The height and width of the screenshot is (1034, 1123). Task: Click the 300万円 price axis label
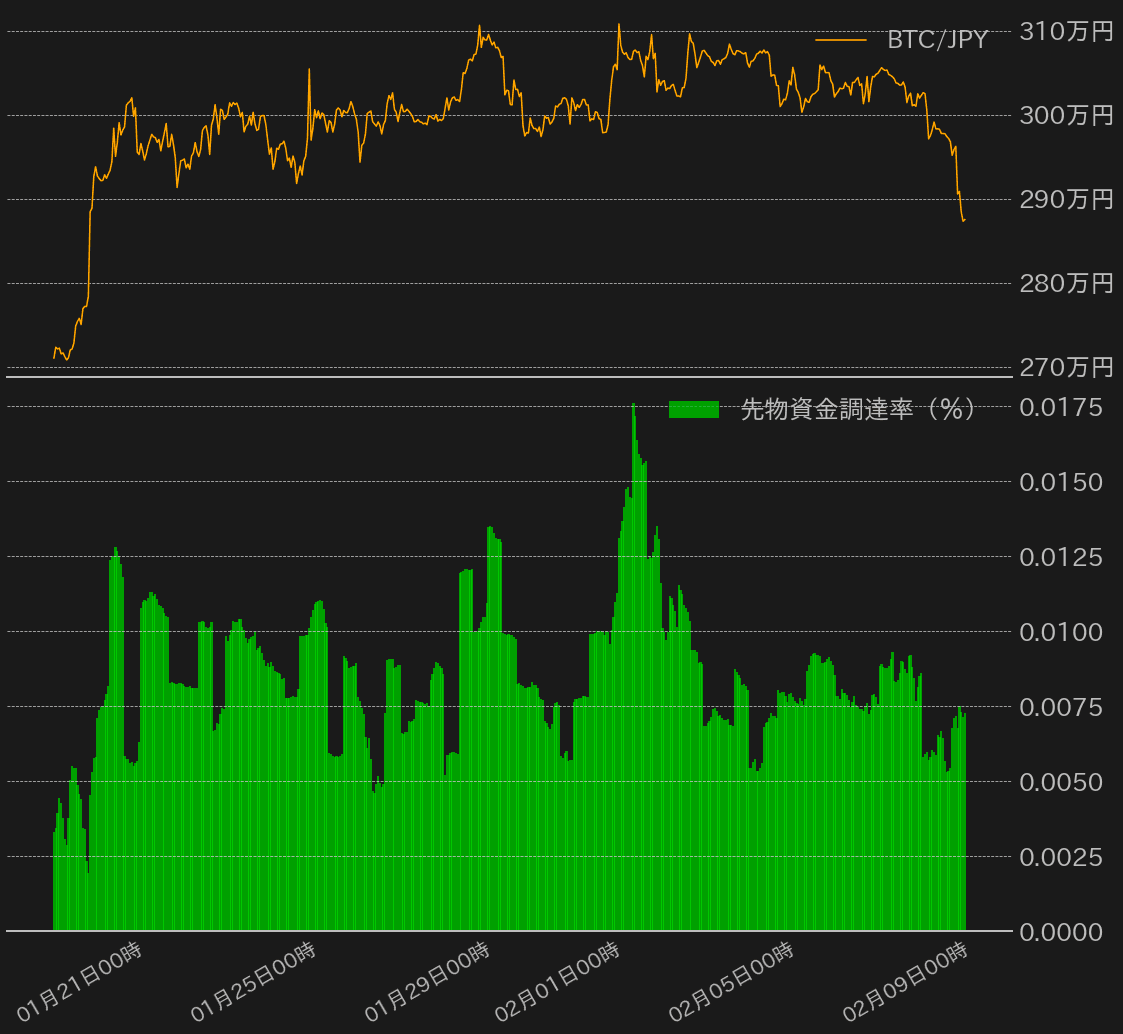coord(1065,116)
